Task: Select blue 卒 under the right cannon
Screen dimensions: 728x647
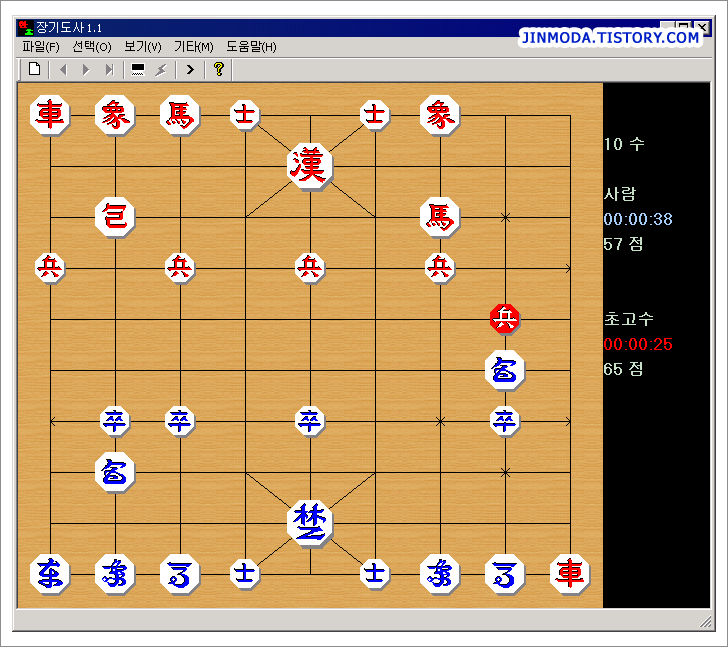Action: (x=505, y=421)
